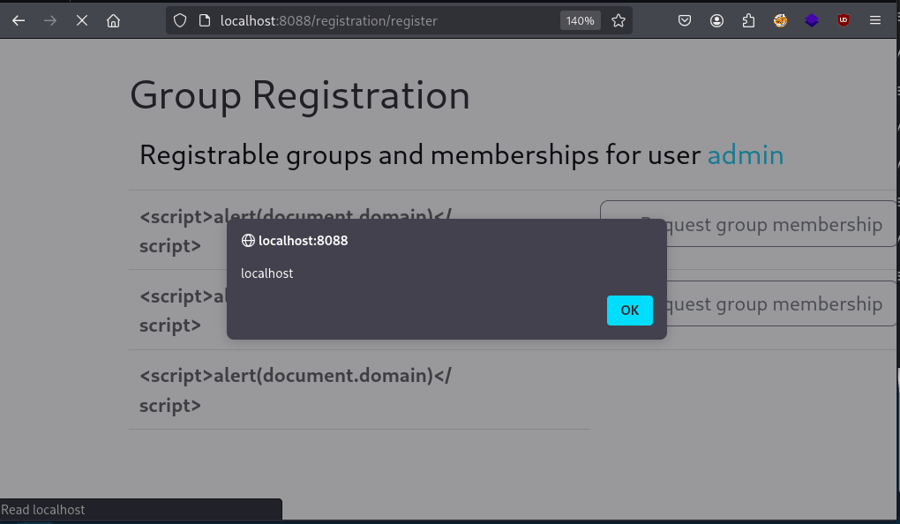The image size is (900, 524).
Task: Click the URL address bar text
Action: coord(330,20)
